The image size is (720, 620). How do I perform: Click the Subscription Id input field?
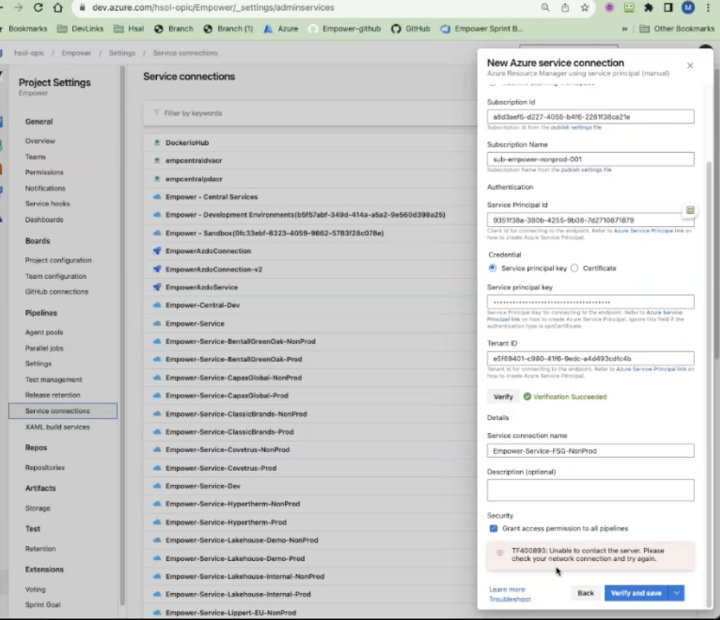pos(591,117)
